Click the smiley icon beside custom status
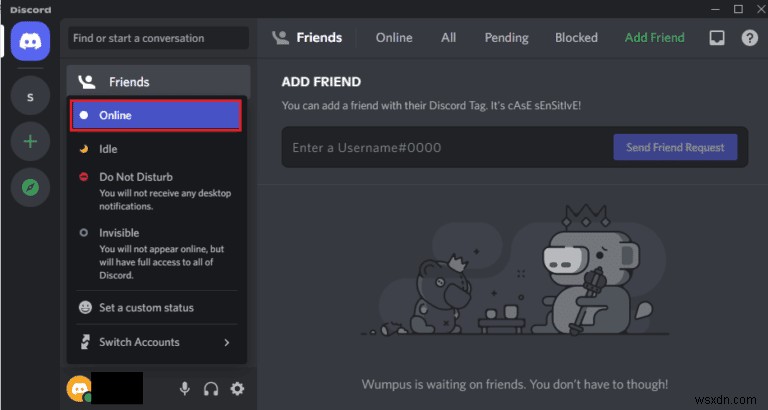This screenshot has height=410, width=768. pyautogui.click(x=85, y=308)
